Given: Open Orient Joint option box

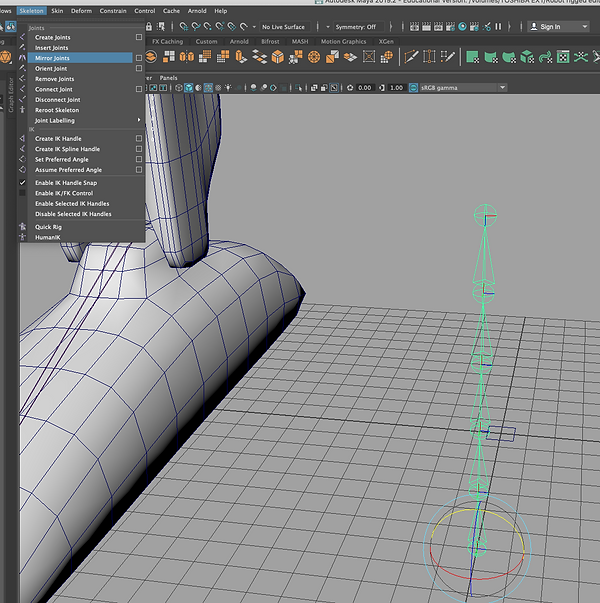Looking at the screenshot, I should (139, 68).
